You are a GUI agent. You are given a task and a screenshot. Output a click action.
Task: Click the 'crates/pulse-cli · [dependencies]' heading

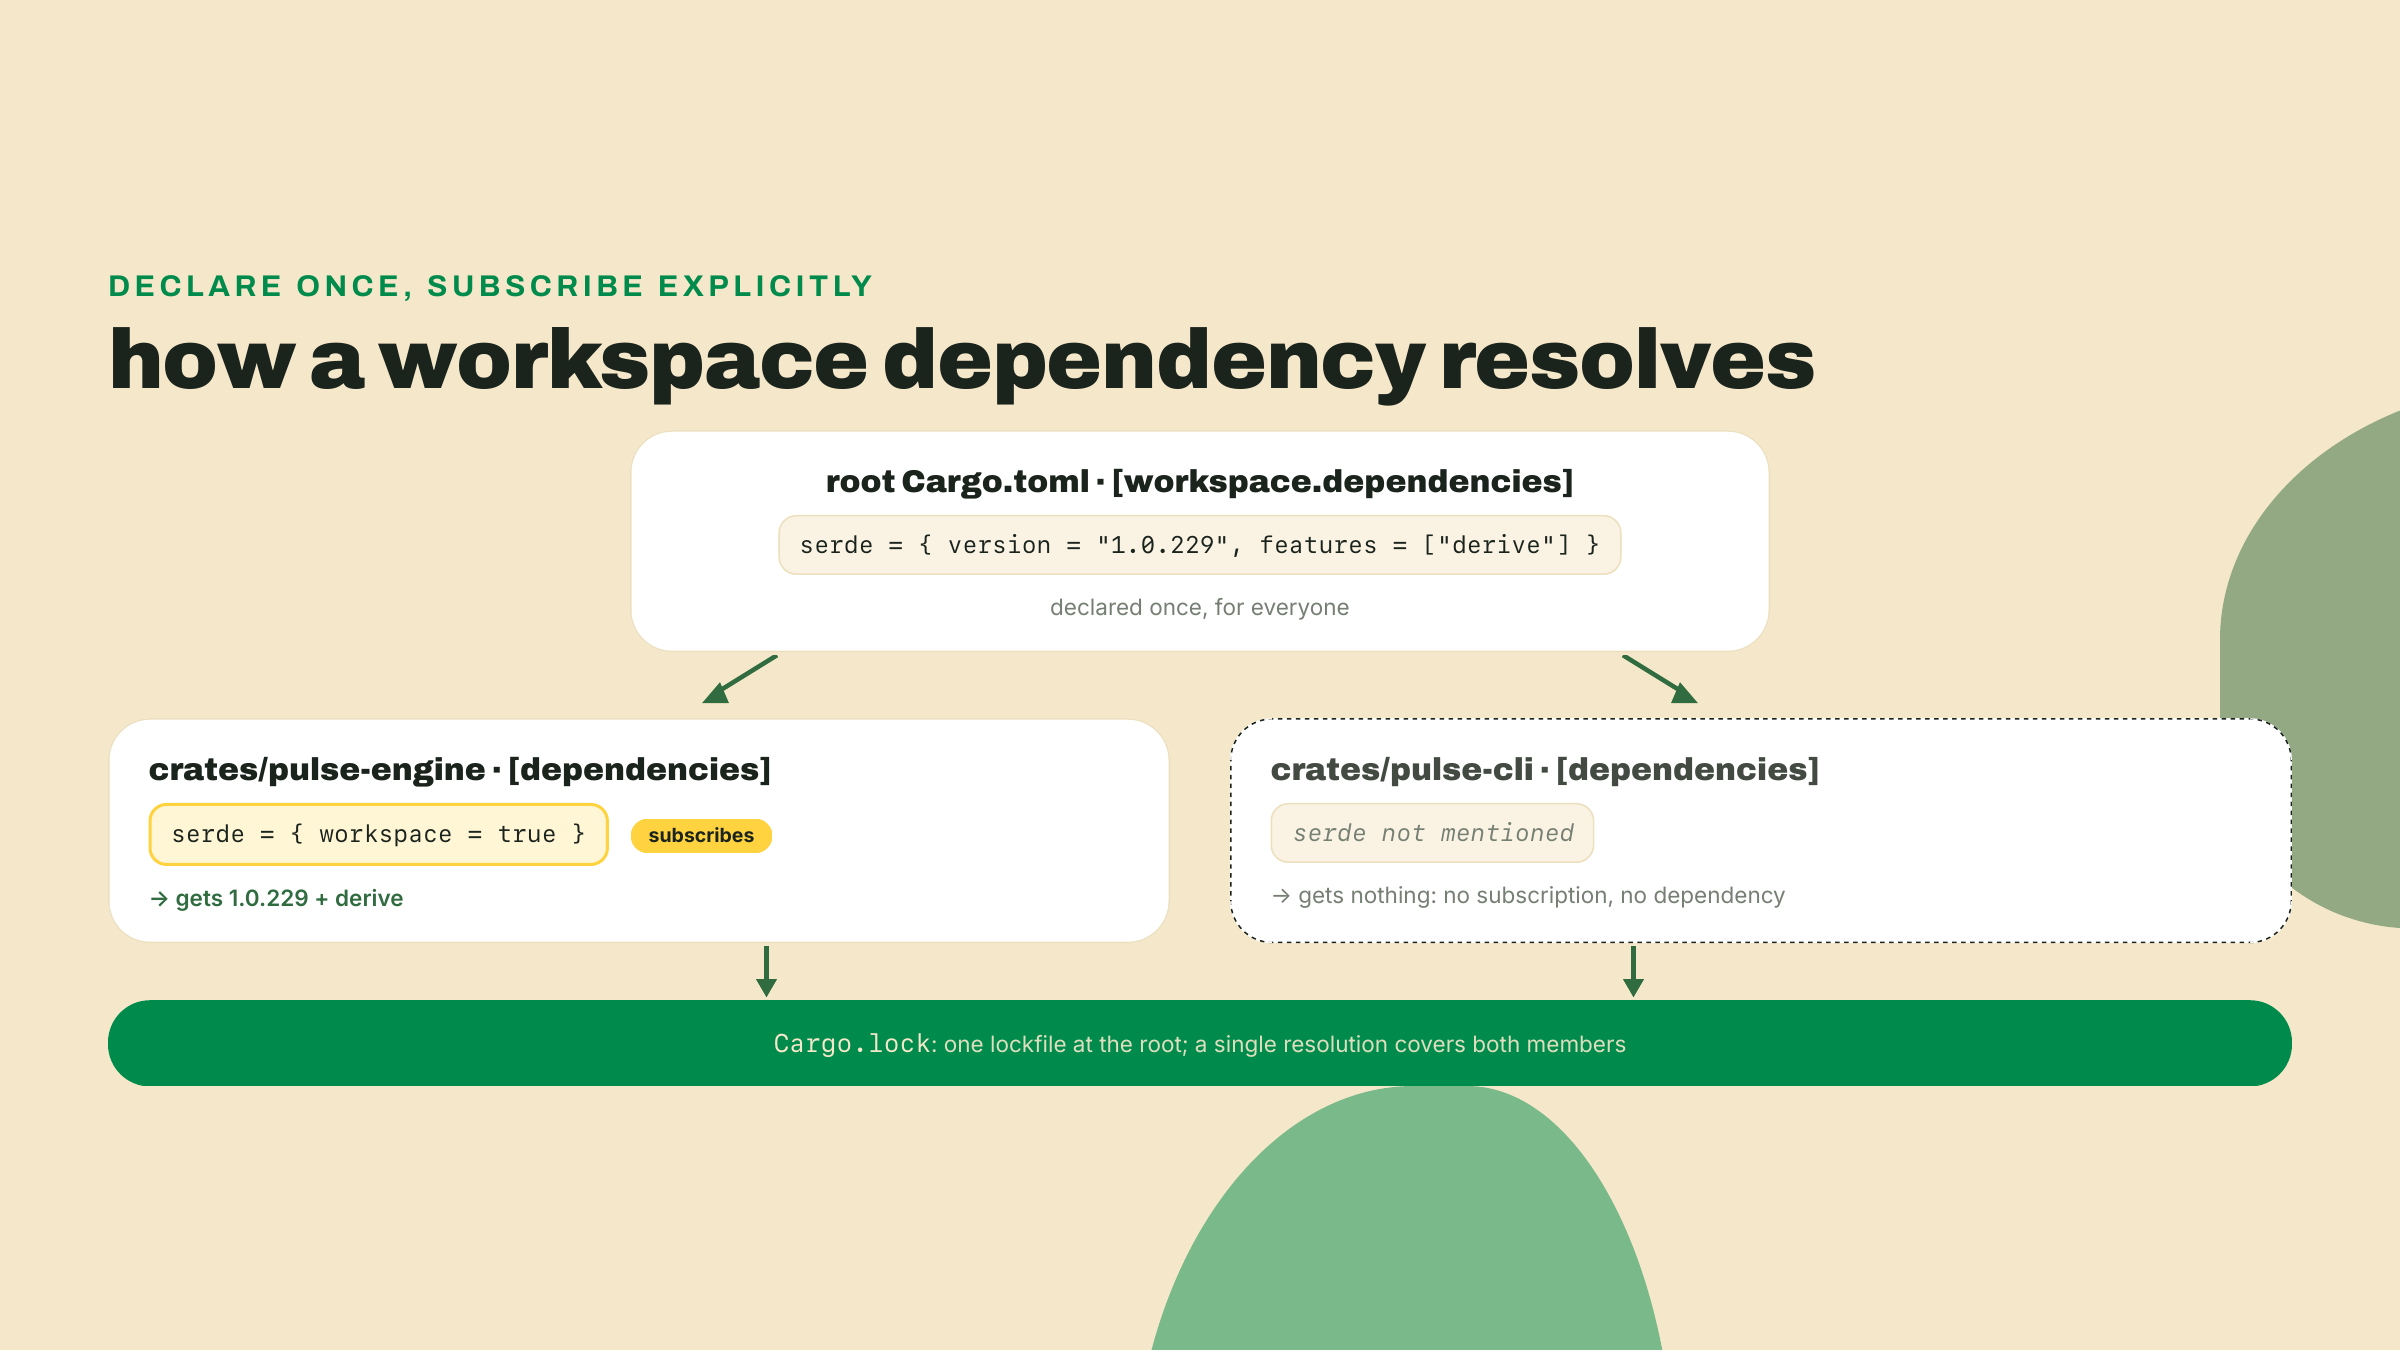[1545, 769]
